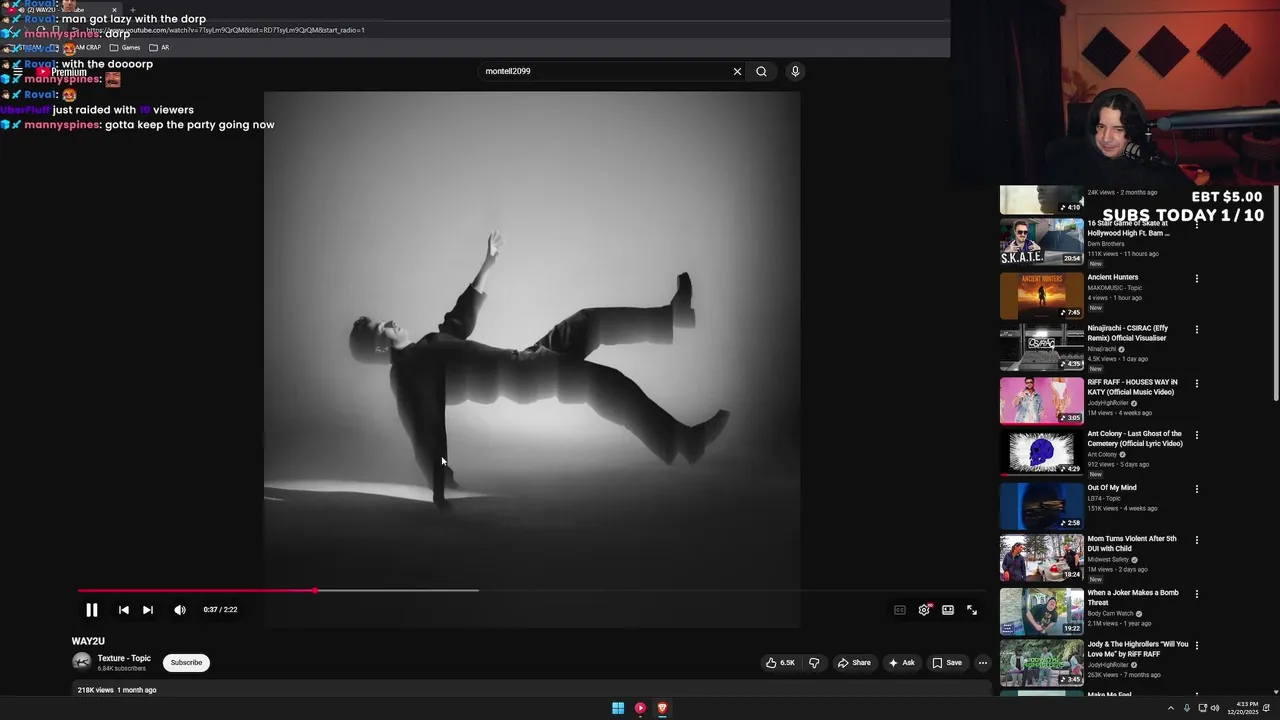
Task: Dislike the WAY2U video
Action: click(814, 662)
